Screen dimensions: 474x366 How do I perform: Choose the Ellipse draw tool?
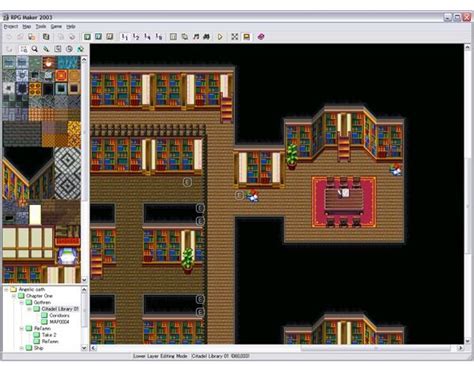[69, 49]
